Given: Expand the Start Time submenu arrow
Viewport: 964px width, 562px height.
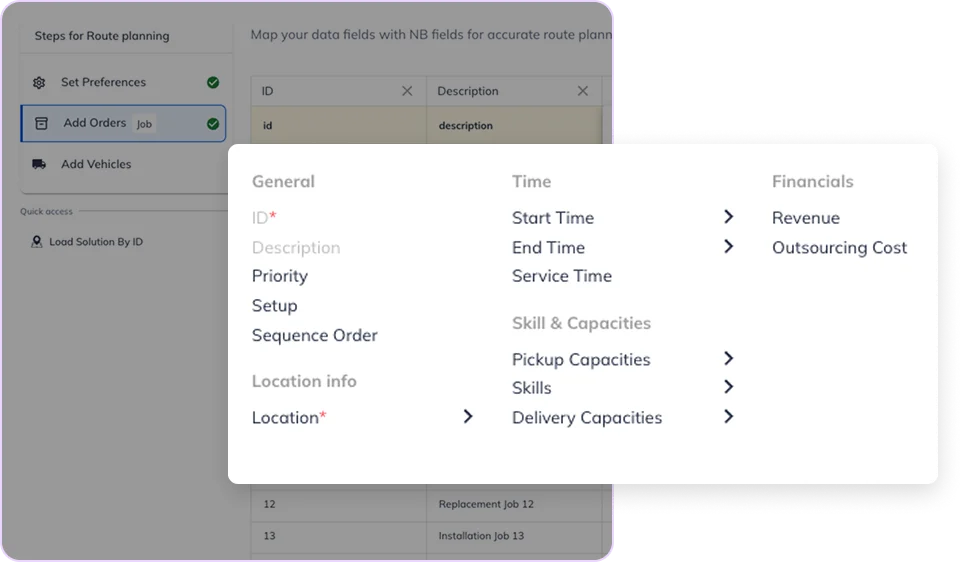Looking at the screenshot, I should point(728,217).
